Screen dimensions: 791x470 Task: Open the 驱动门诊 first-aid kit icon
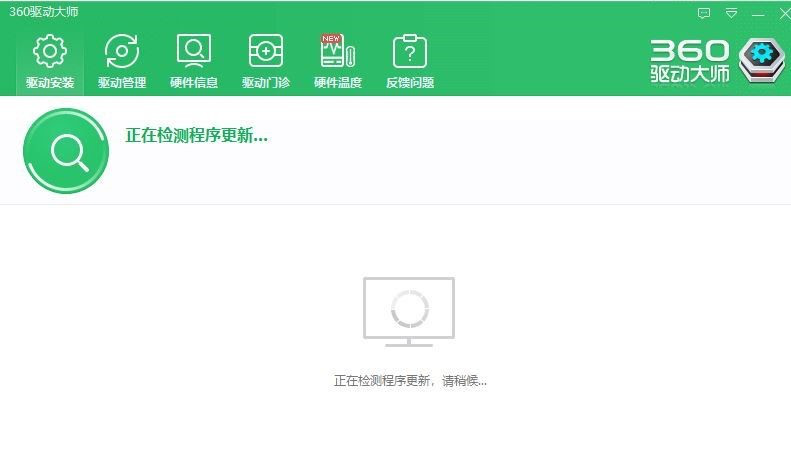coord(265,51)
